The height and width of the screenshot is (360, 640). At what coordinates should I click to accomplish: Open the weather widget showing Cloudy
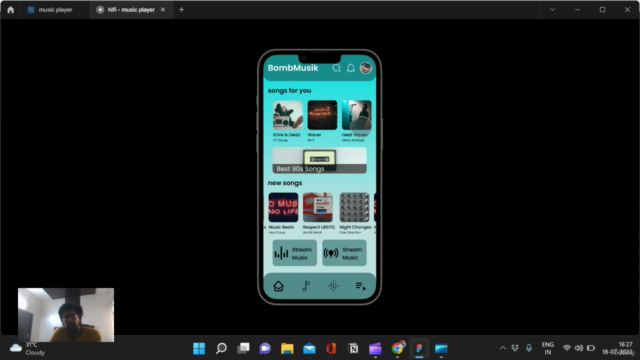coord(27,349)
